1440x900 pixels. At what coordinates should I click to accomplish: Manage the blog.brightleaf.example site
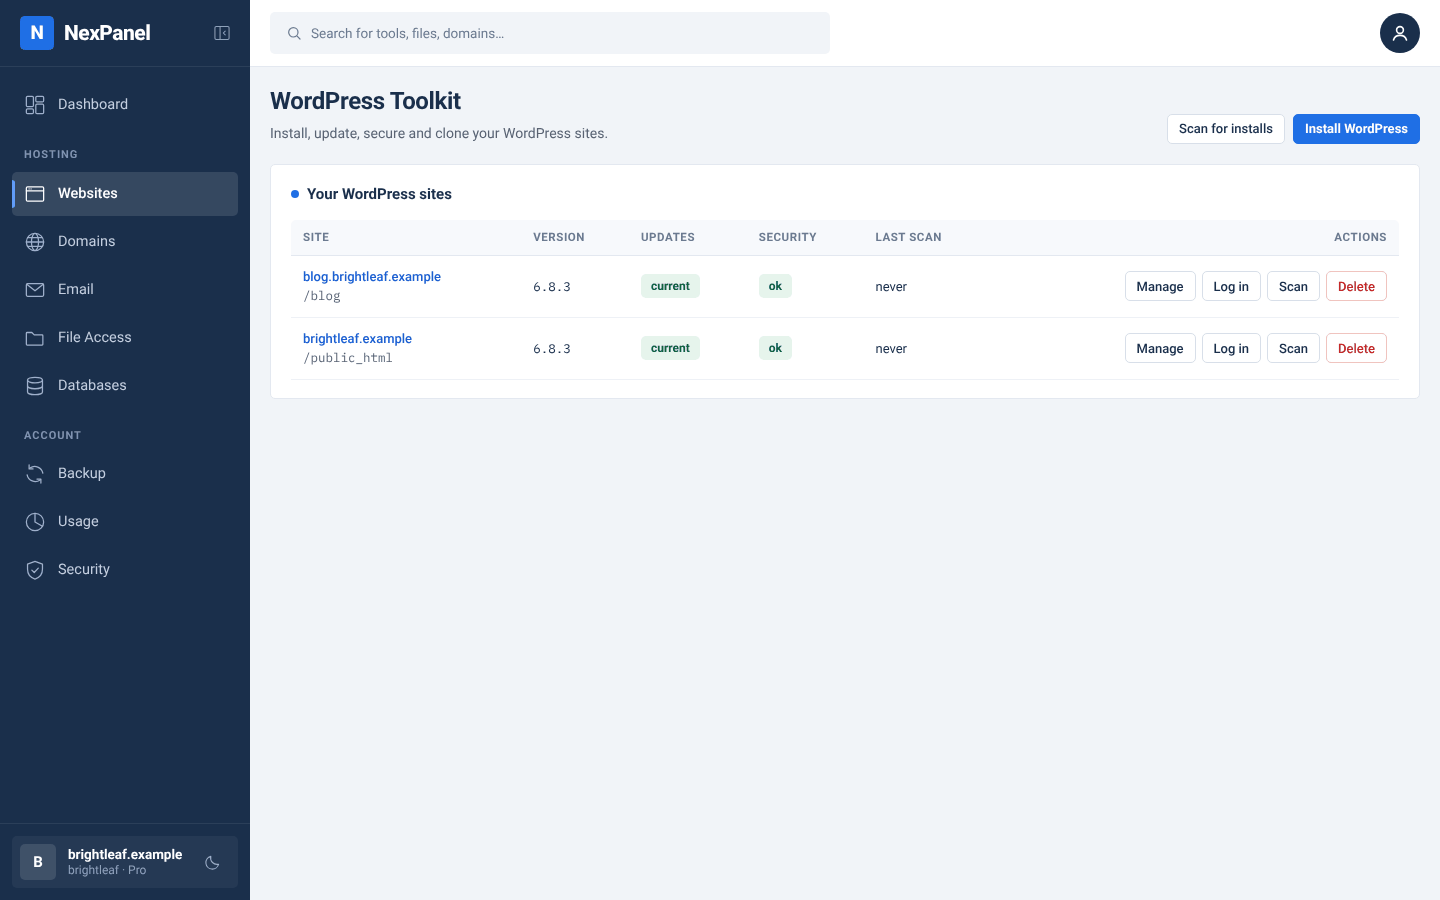point(1160,287)
